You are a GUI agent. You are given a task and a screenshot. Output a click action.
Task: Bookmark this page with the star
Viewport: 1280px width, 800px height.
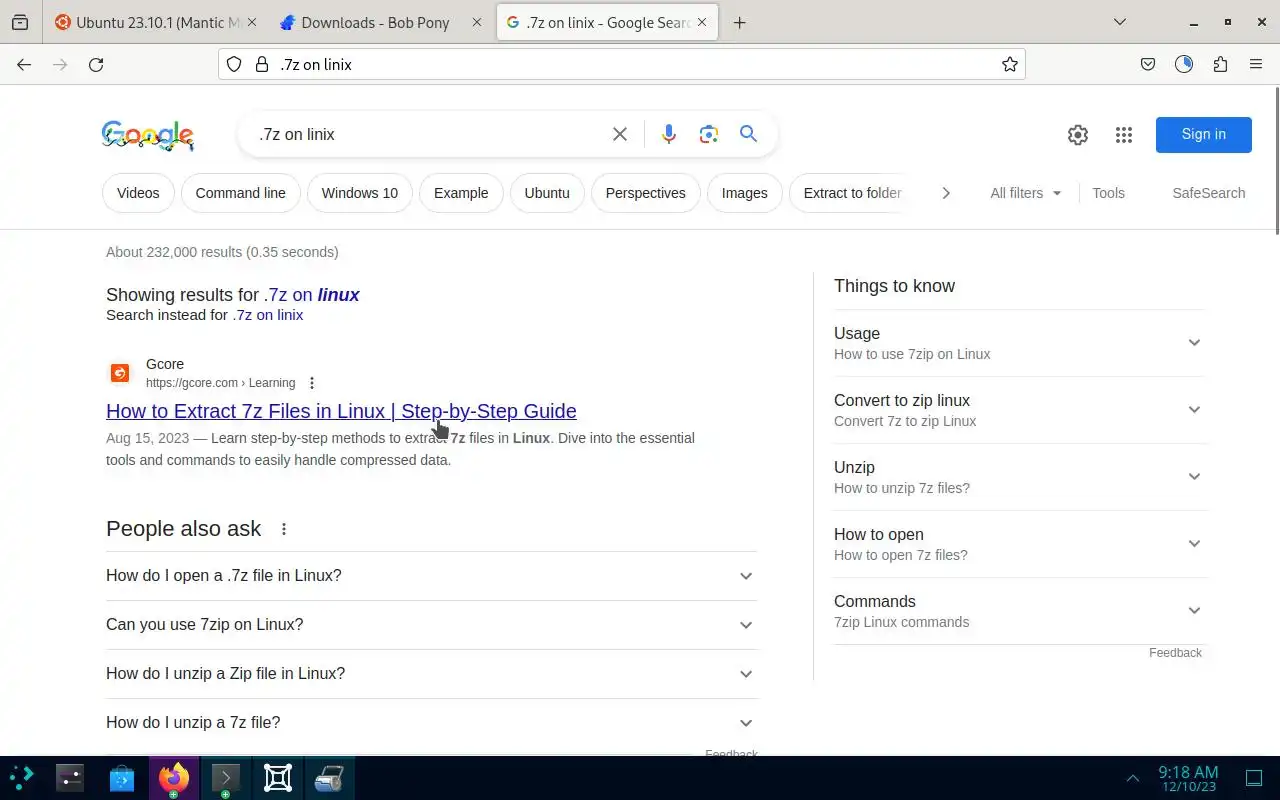(x=1010, y=64)
